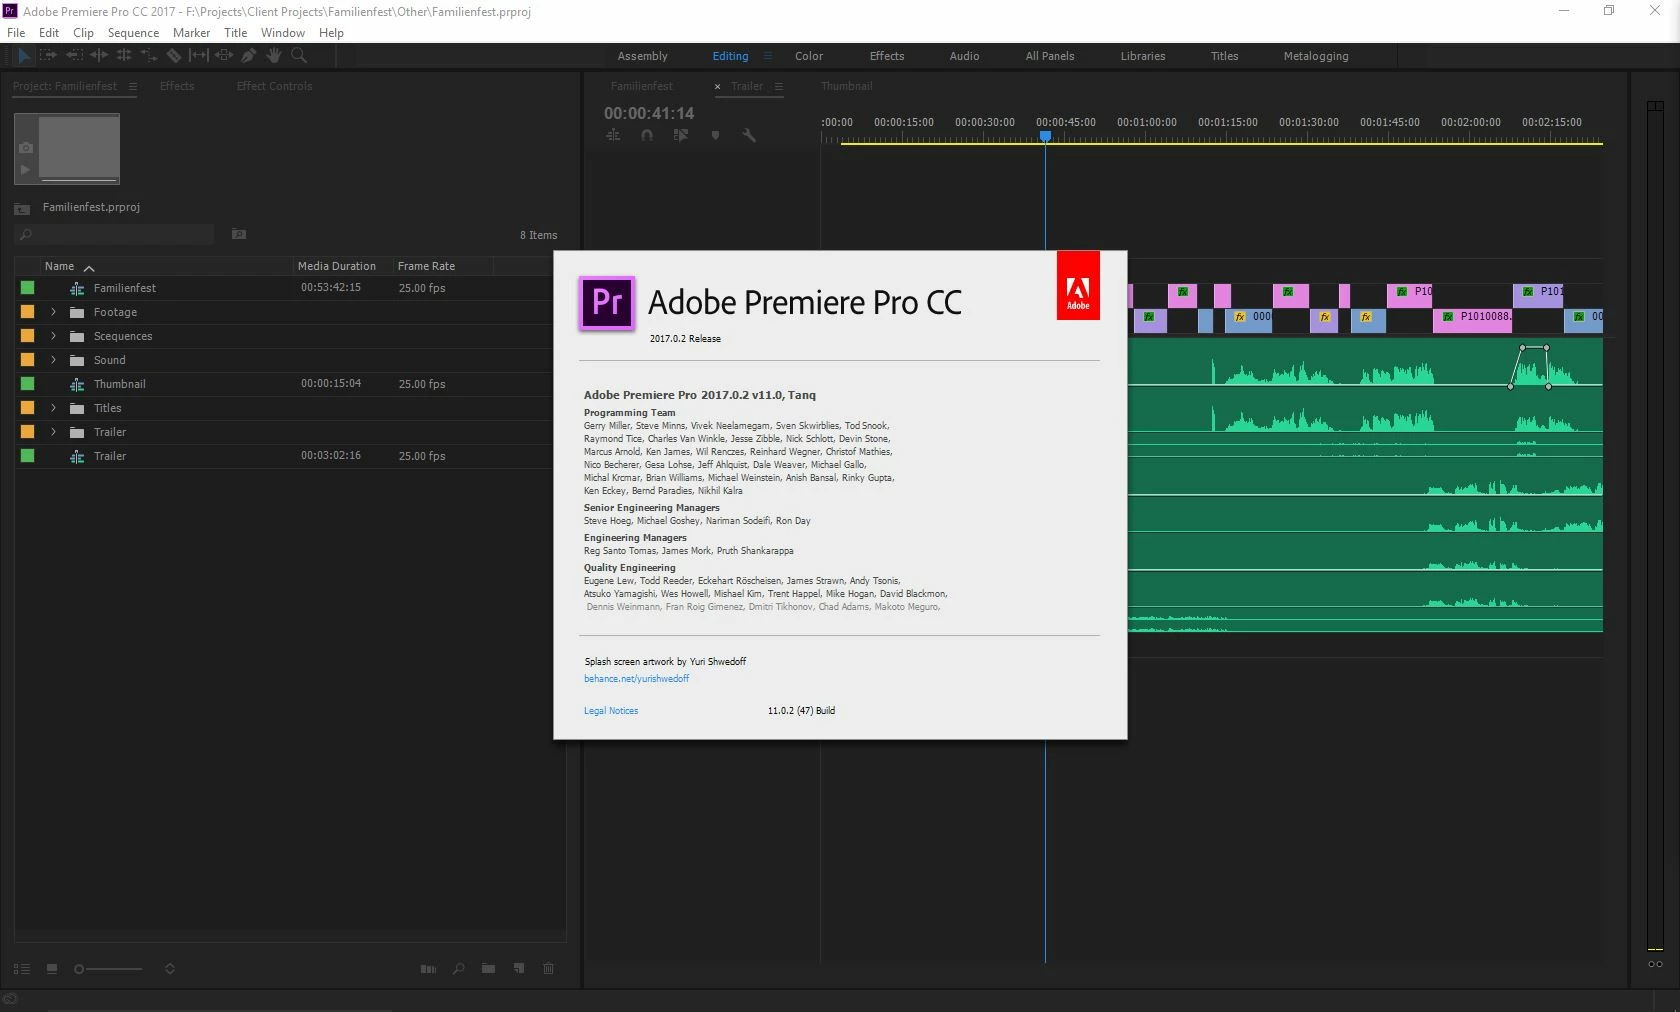Switch to the Assembly workspace

(x=642, y=56)
